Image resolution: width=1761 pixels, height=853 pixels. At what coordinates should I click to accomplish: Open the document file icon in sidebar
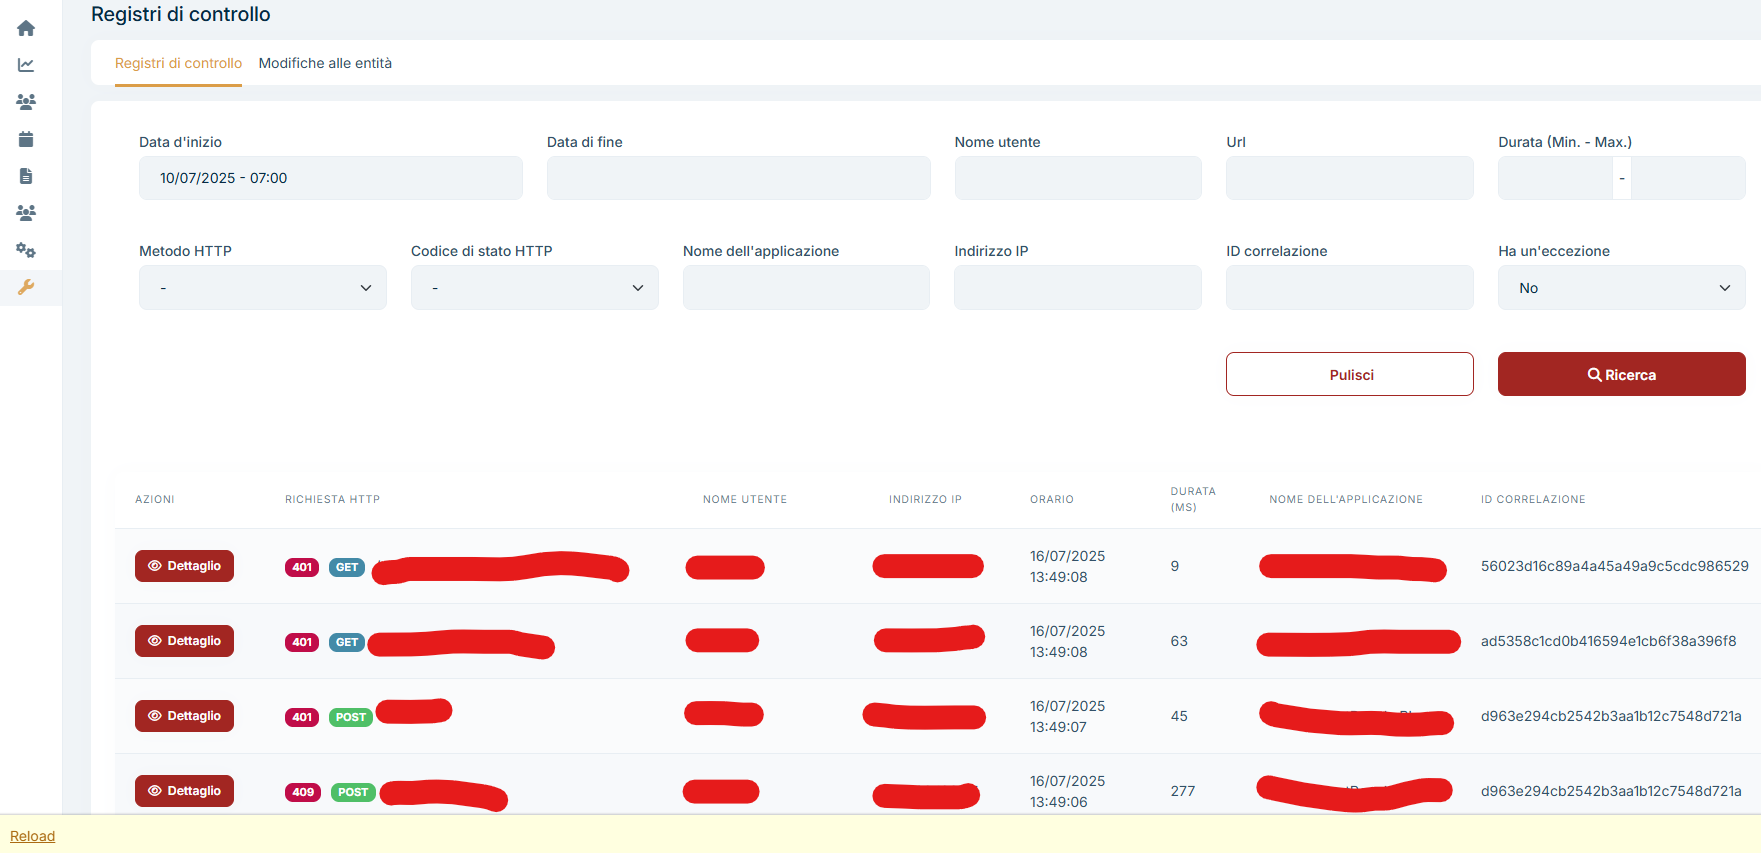pos(26,176)
